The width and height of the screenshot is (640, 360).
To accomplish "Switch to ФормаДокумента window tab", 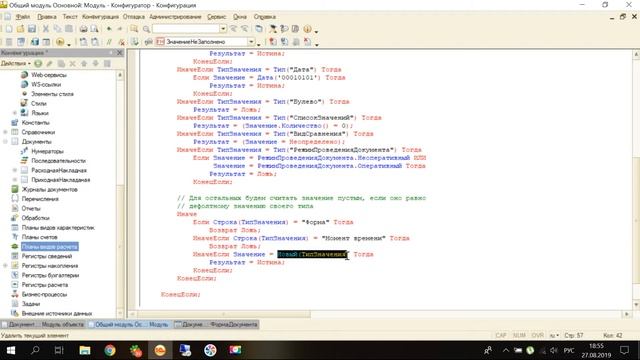I will (216, 324).
